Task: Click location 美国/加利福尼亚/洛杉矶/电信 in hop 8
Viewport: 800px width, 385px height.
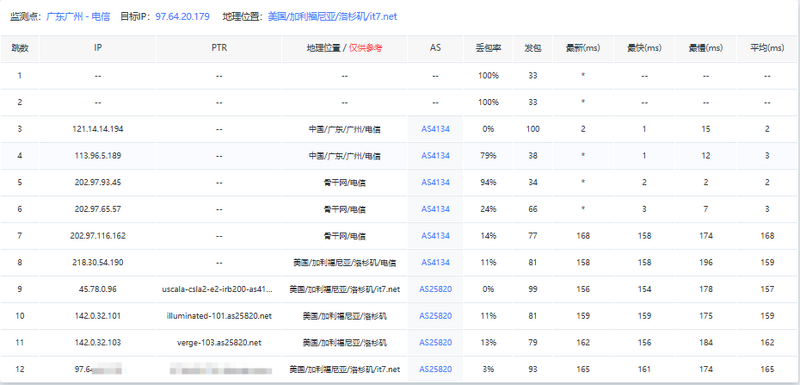Action: [344, 262]
